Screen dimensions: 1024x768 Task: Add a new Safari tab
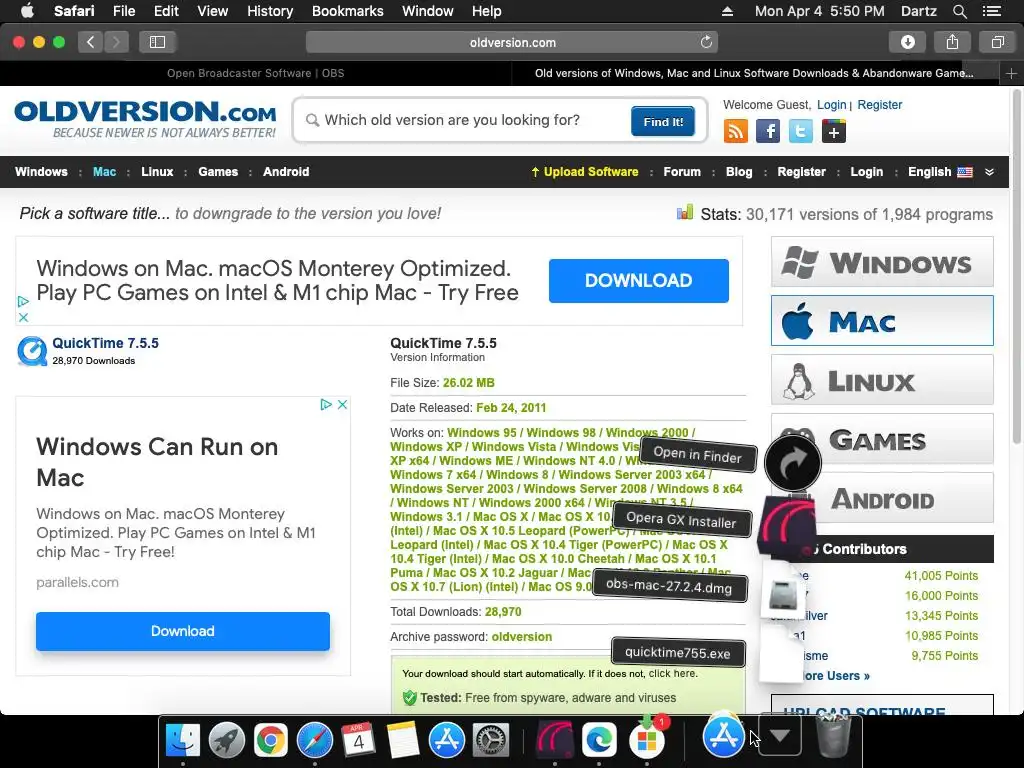1011,73
